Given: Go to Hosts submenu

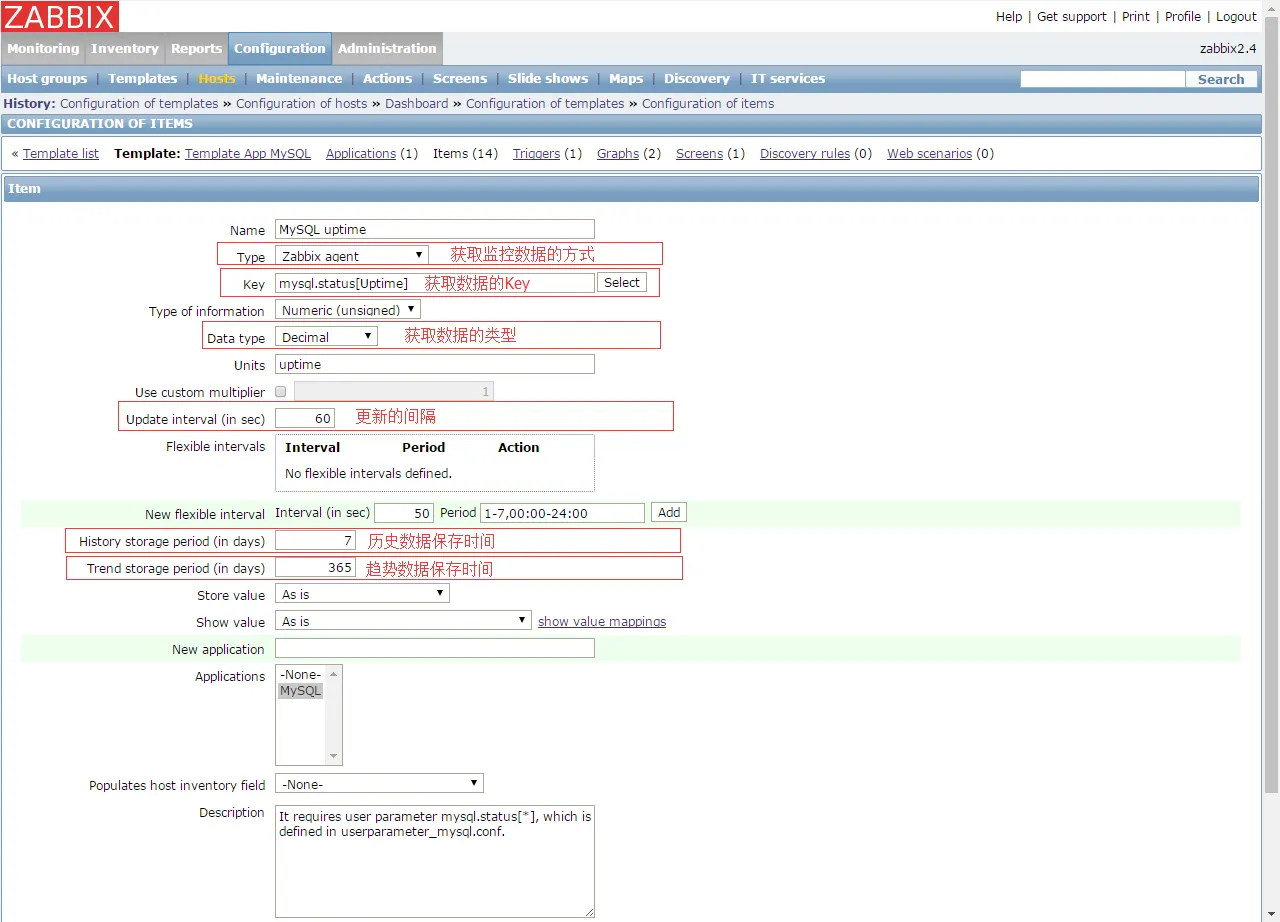Looking at the screenshot, I should [217, 79].
